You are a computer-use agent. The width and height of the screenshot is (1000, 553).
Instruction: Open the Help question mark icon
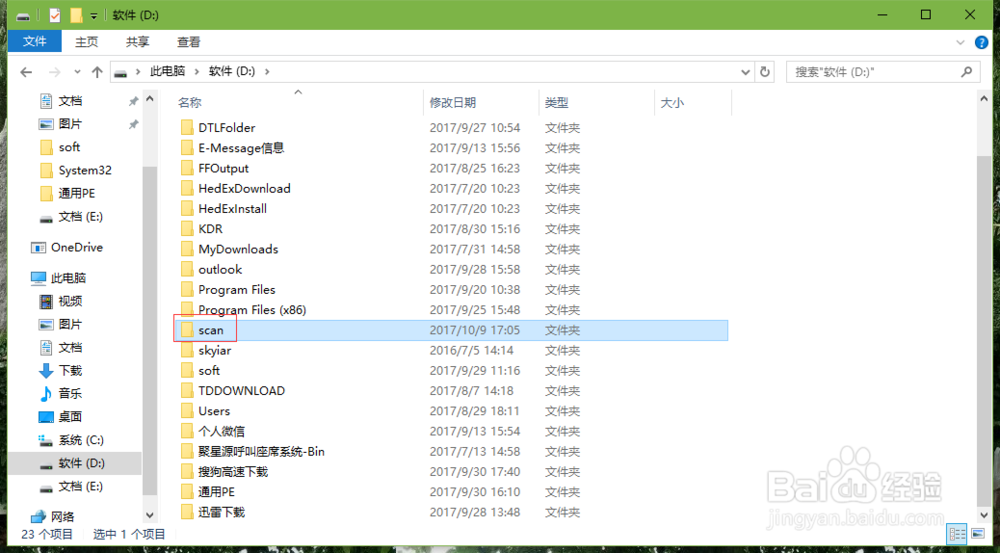click(982, 43)
